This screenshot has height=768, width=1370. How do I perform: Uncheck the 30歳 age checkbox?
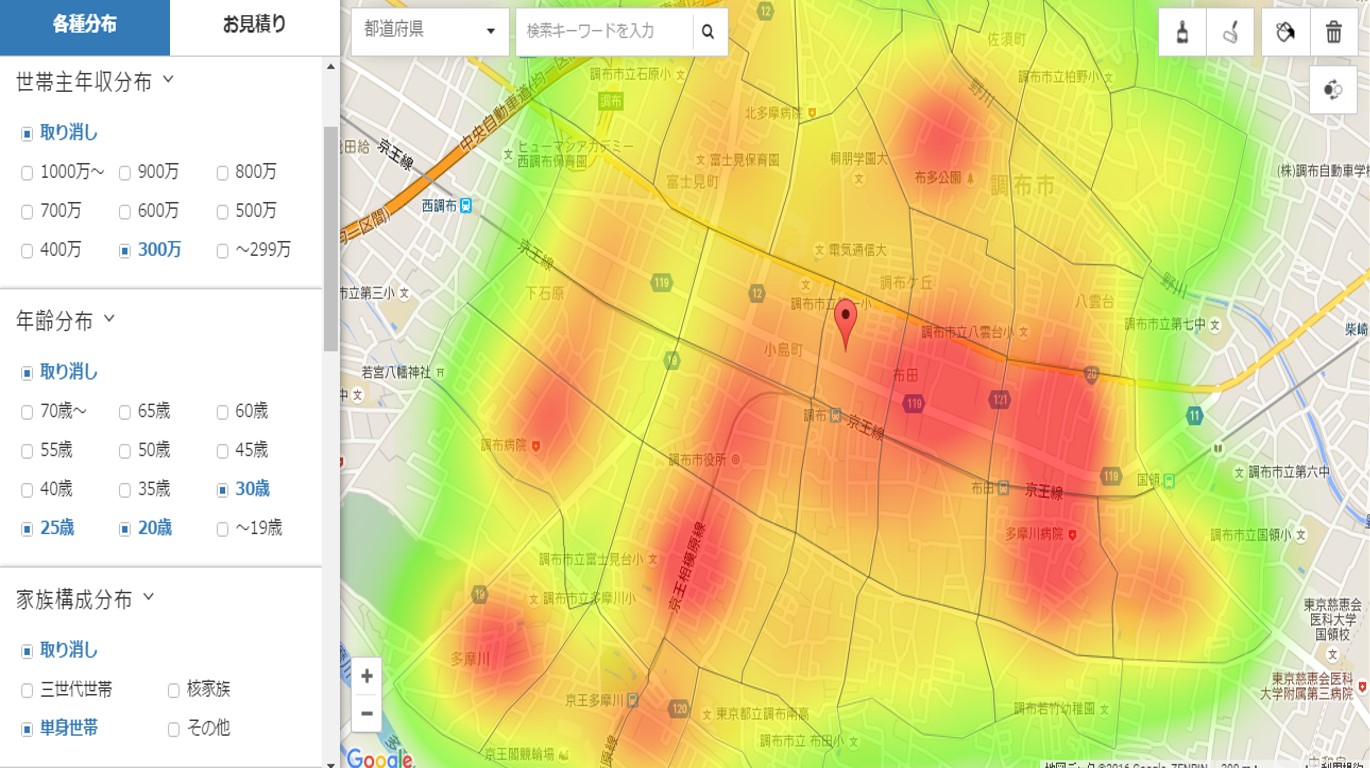pyautogui.click(x=223, y=490)
